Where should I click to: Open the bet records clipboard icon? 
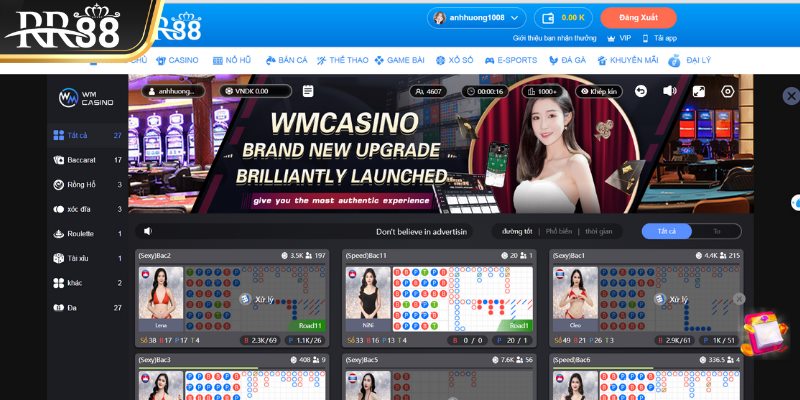click(308, 91)
